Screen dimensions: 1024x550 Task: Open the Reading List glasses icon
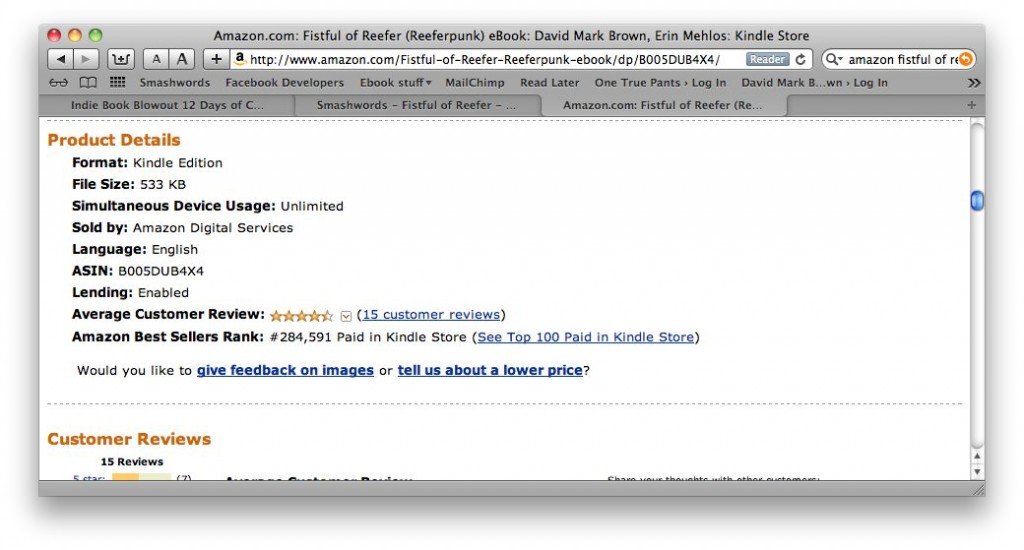[58, 83]
